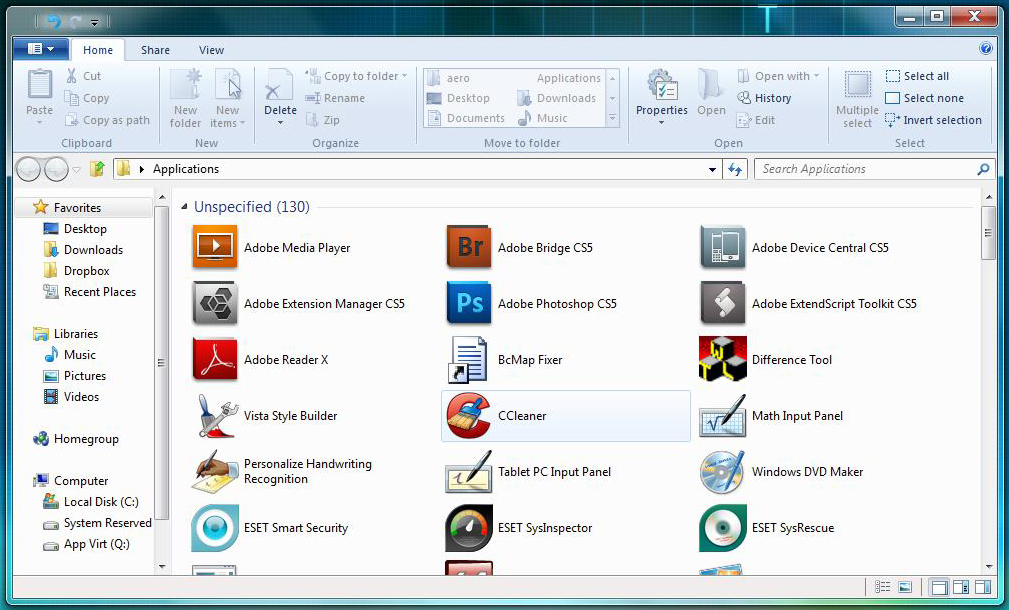Screen dimensions: 1009x610
Task: Select the Adobe Reader X icon
Action: point(215,360)
